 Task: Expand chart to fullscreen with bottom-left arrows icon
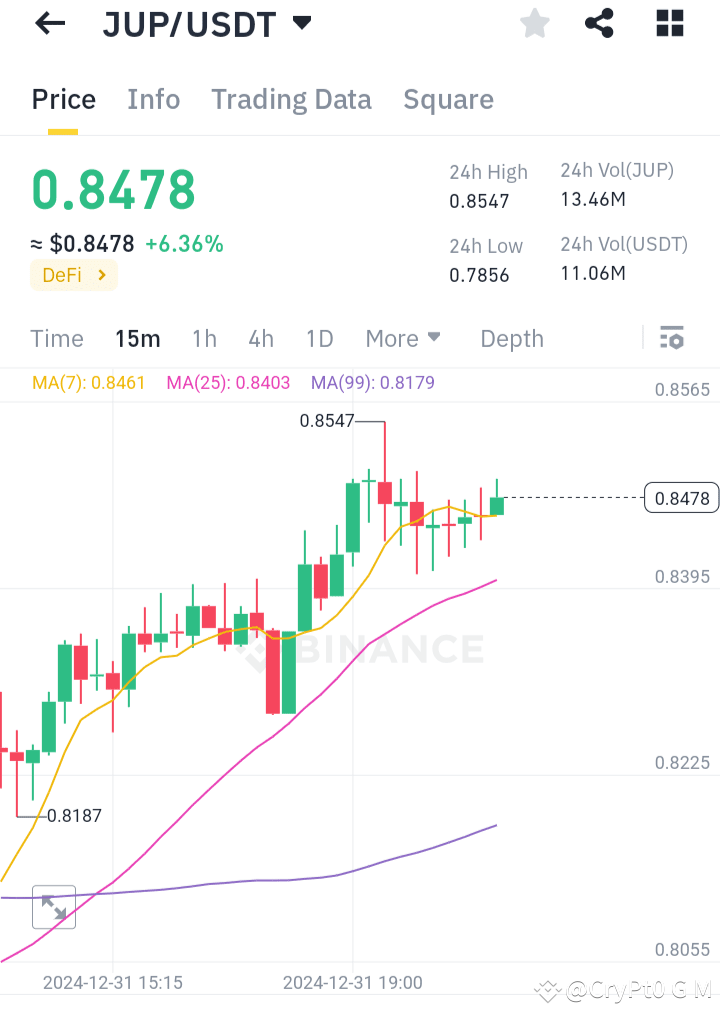53,907
